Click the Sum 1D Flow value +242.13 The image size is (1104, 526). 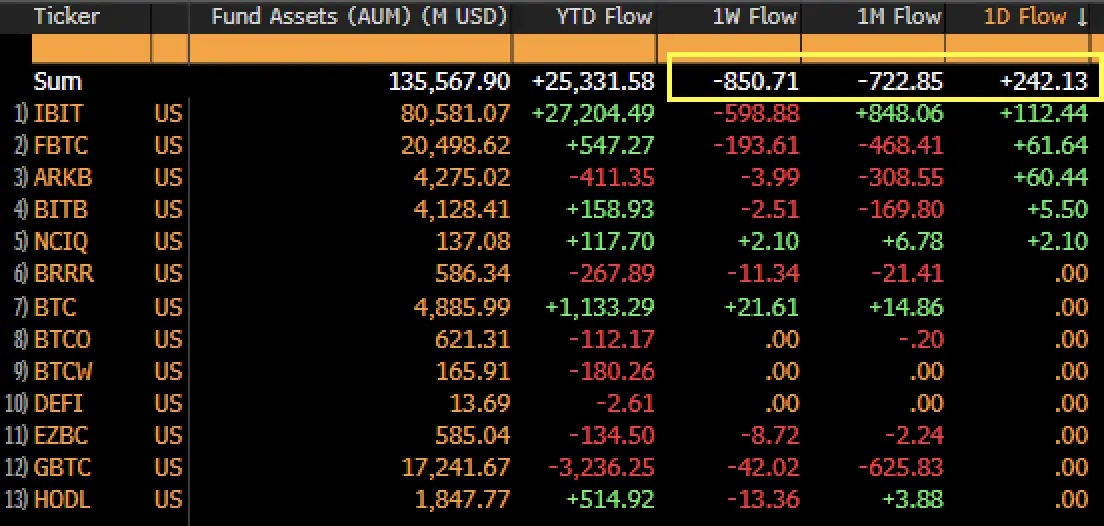1043,82
